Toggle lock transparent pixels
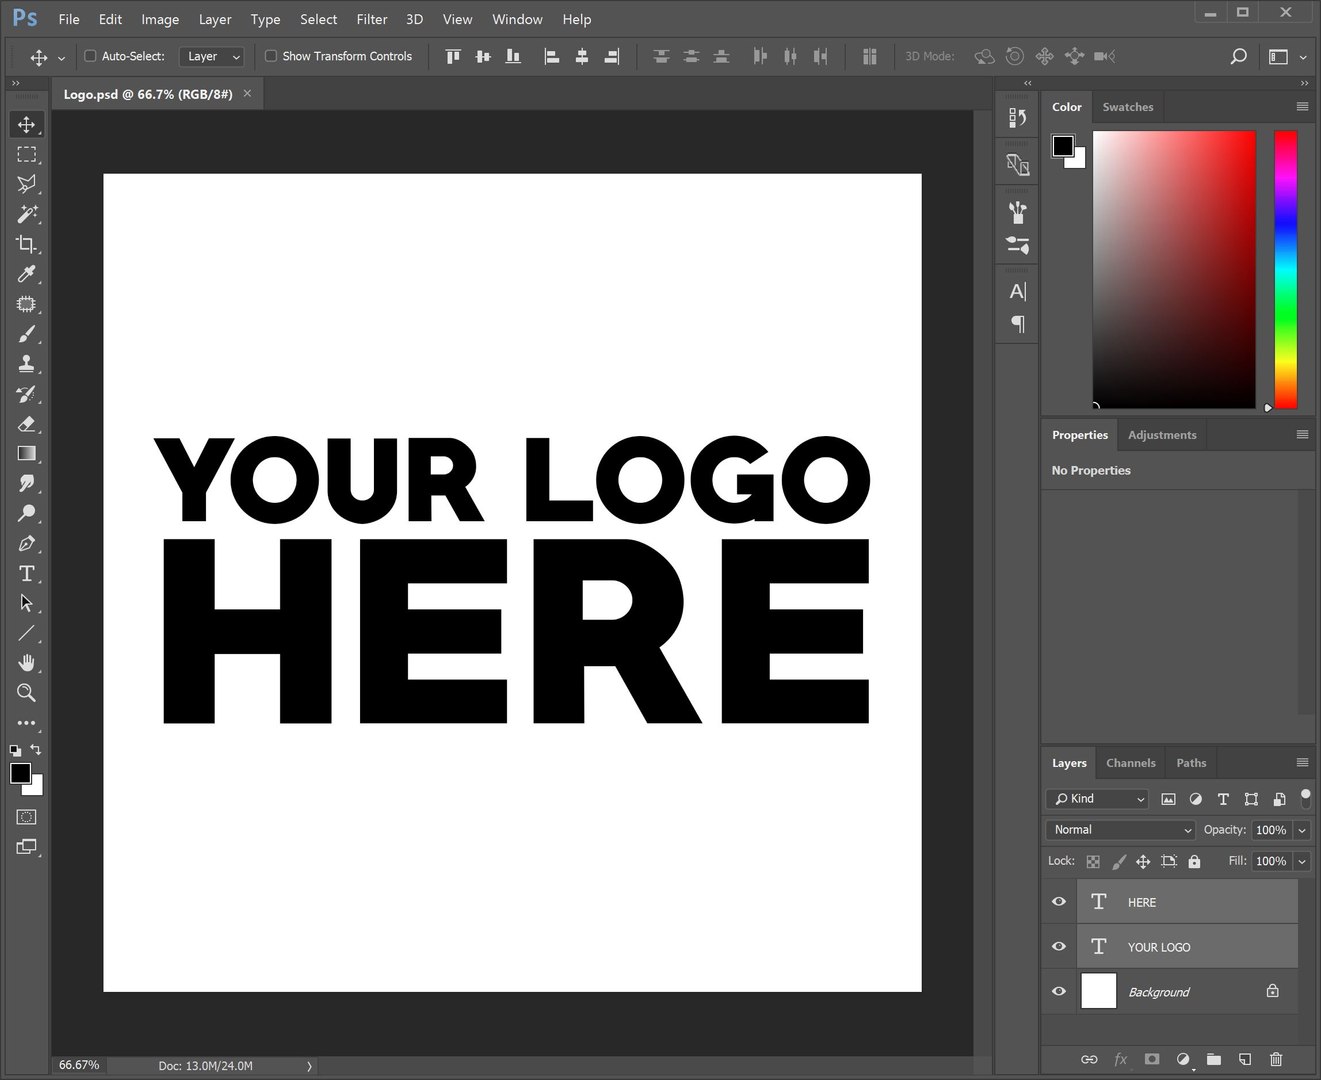The image size is (1321, 1080). [1093, 861]
